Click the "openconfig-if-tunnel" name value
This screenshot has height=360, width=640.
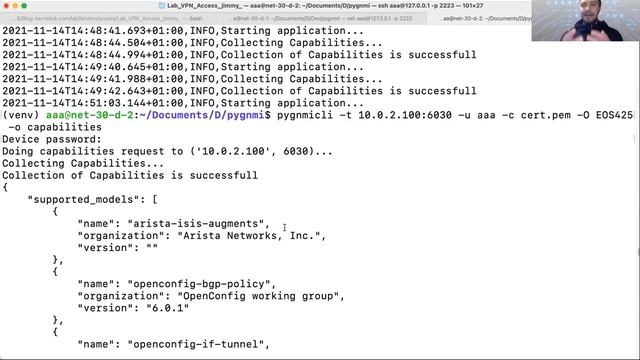pos(196,344)
